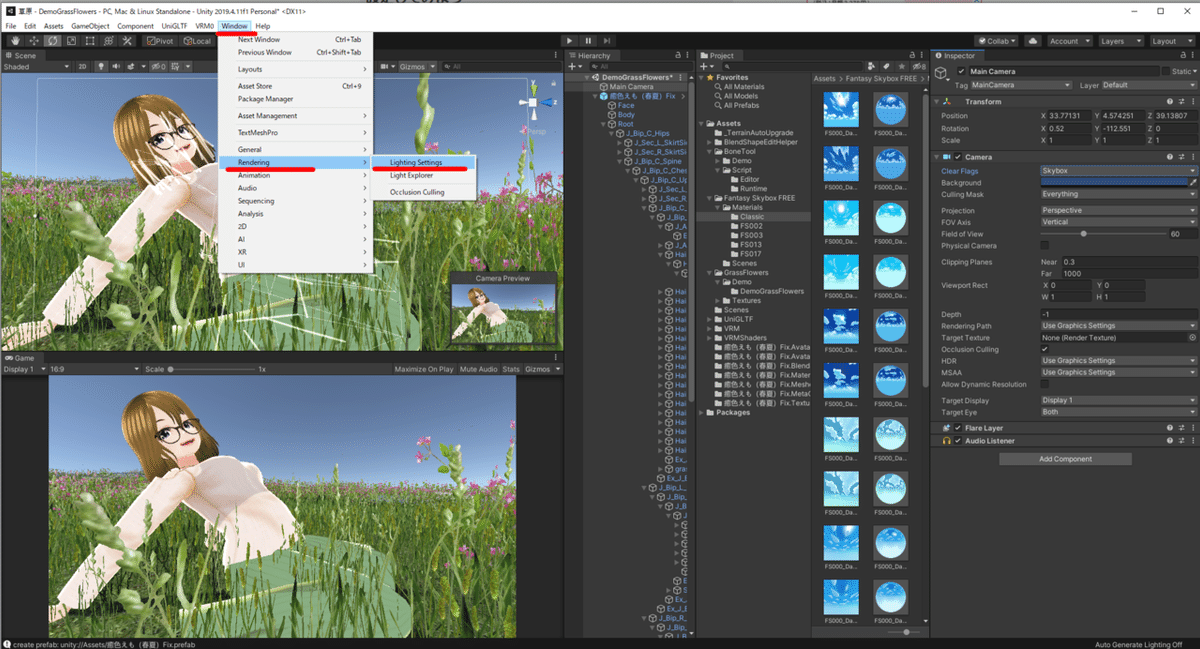Screen dimensions: 1200x649
Task: Click the Step frame button
Action: 609,41
